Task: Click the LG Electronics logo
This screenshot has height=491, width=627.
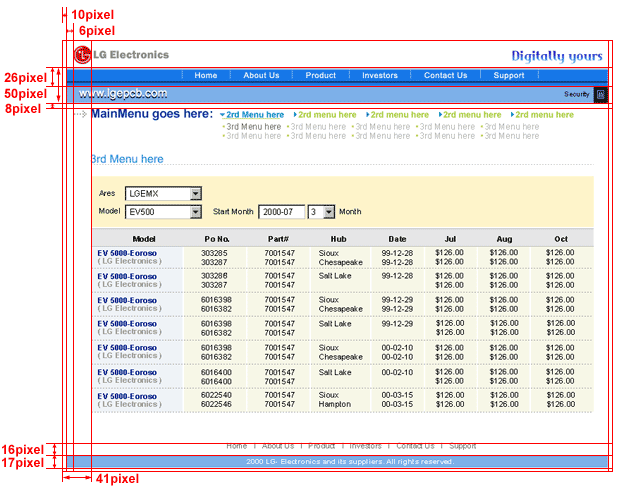Action: pos(121,55)
